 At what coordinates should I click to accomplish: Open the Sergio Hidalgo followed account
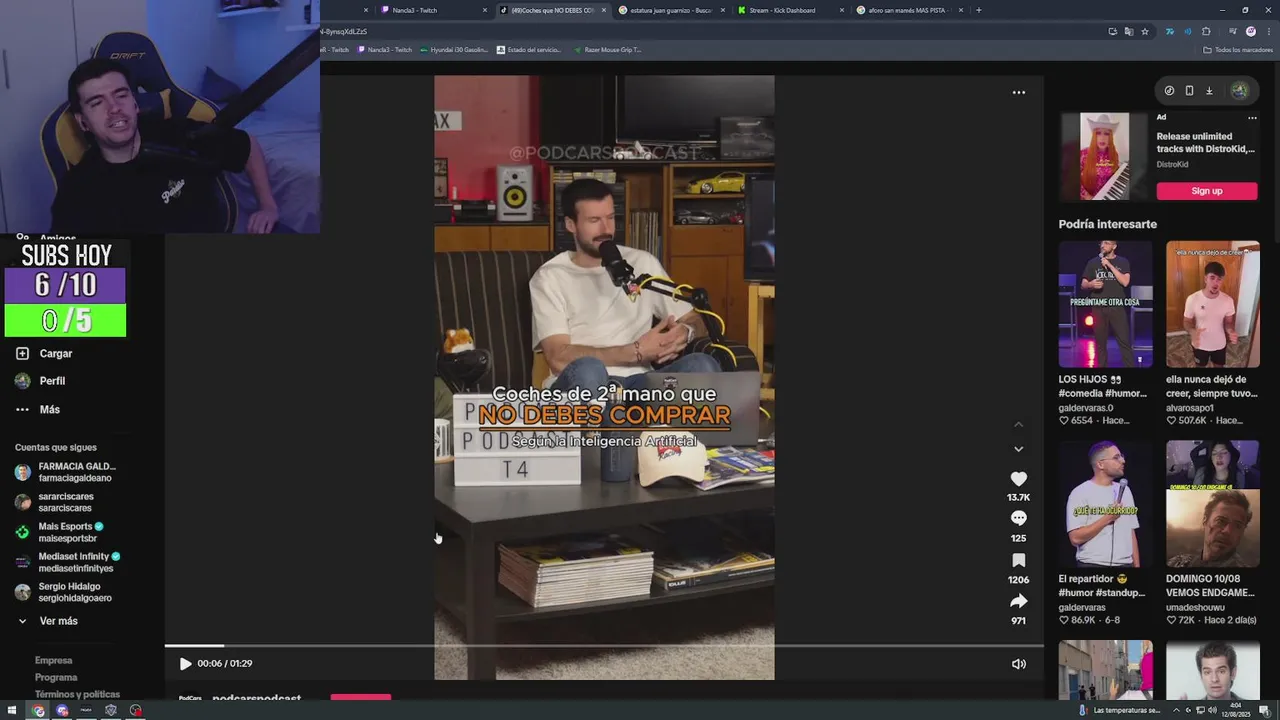64,592
